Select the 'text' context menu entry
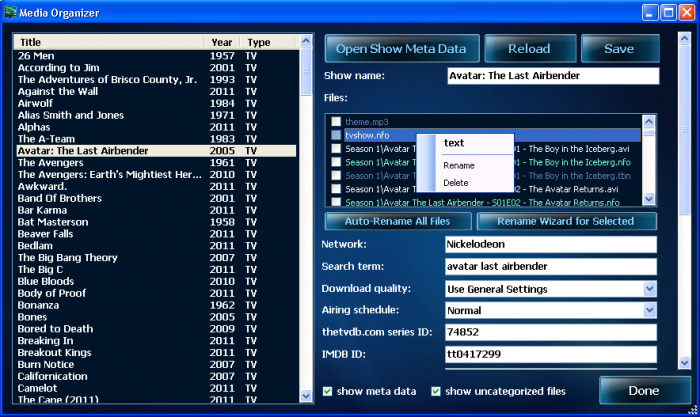Viewport: 700px width, 417px height. (x=454, y=143)
